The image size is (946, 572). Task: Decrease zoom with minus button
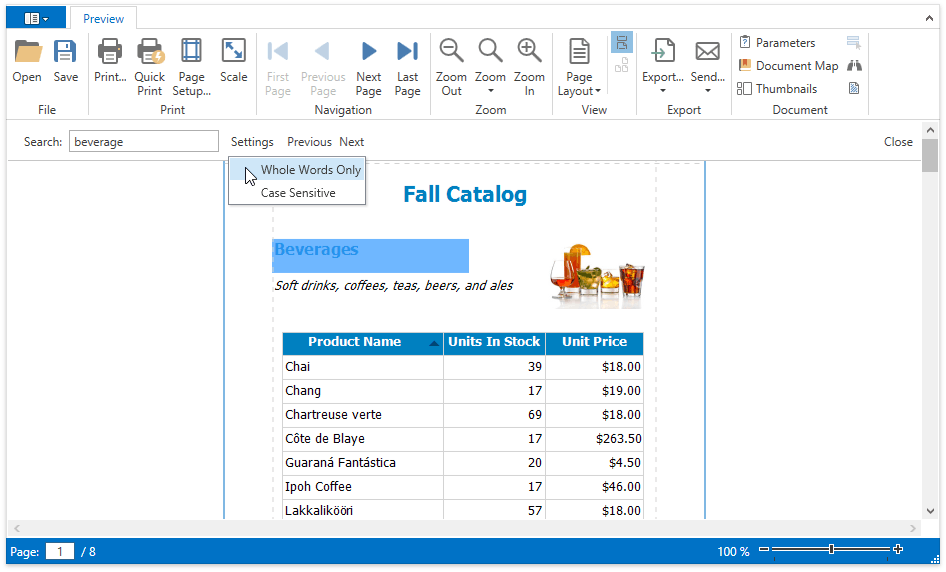pos(764,549)
